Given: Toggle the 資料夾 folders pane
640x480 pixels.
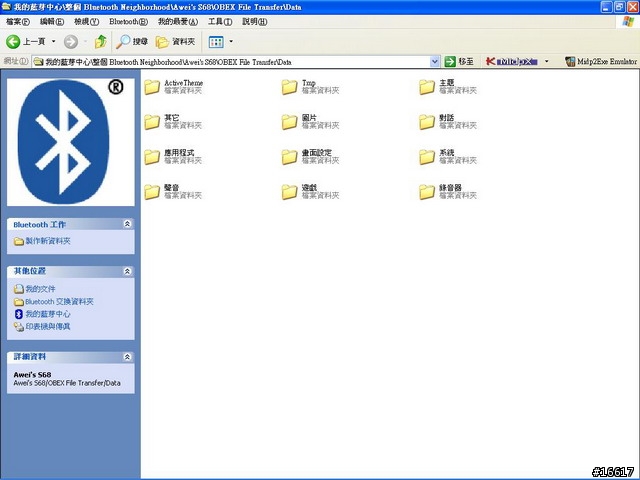Looking at the screenshot, I should pyautogui.click(x=176, y=42).
